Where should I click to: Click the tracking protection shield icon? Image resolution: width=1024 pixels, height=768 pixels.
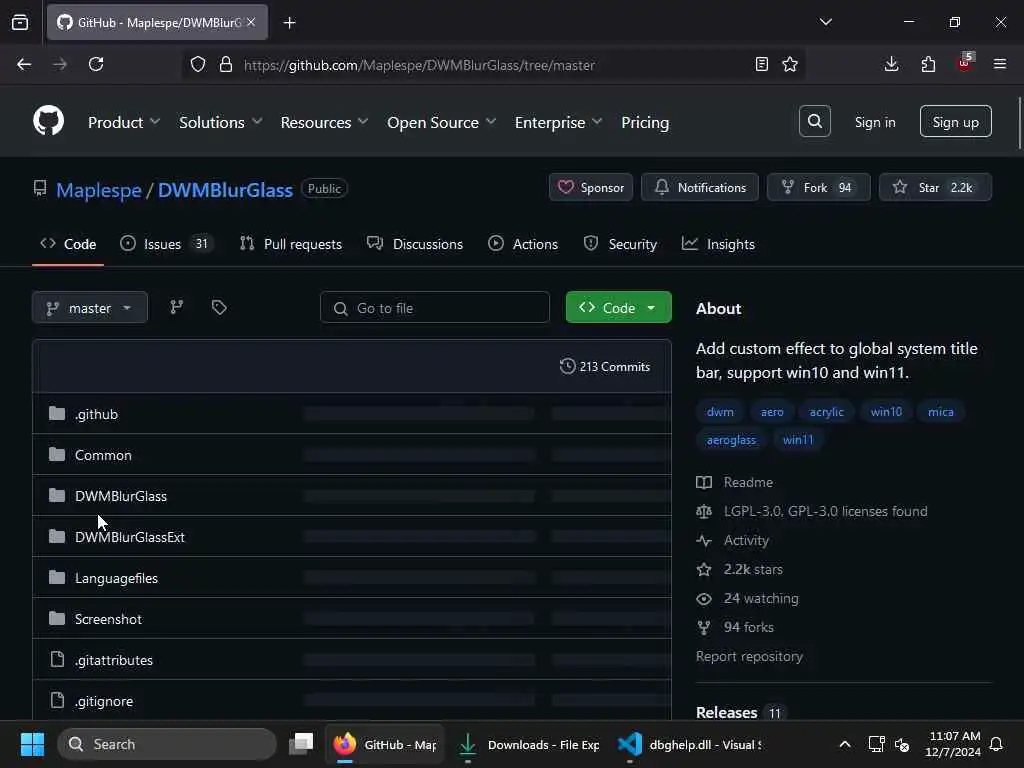pyautogui.click(x=198, y=65)
